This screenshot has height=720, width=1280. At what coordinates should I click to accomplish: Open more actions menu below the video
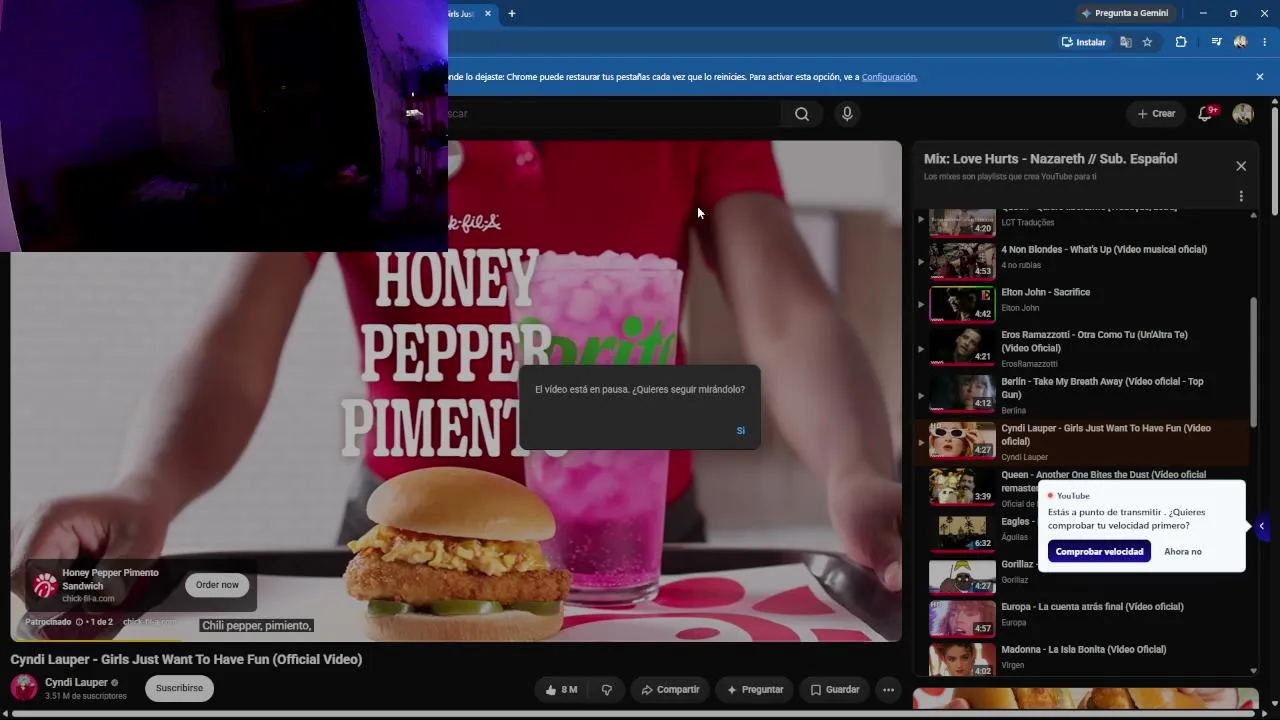click(x=888, y=690)
